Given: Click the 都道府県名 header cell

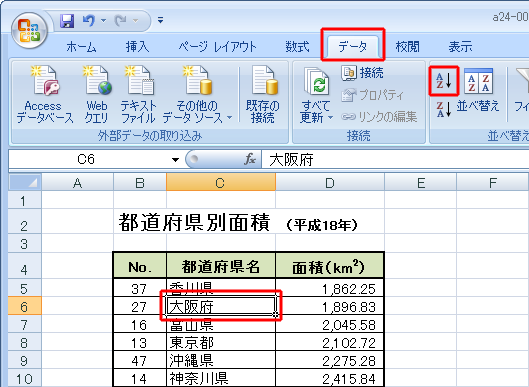Looking at the screenshot, I should [x=221, y=267].
